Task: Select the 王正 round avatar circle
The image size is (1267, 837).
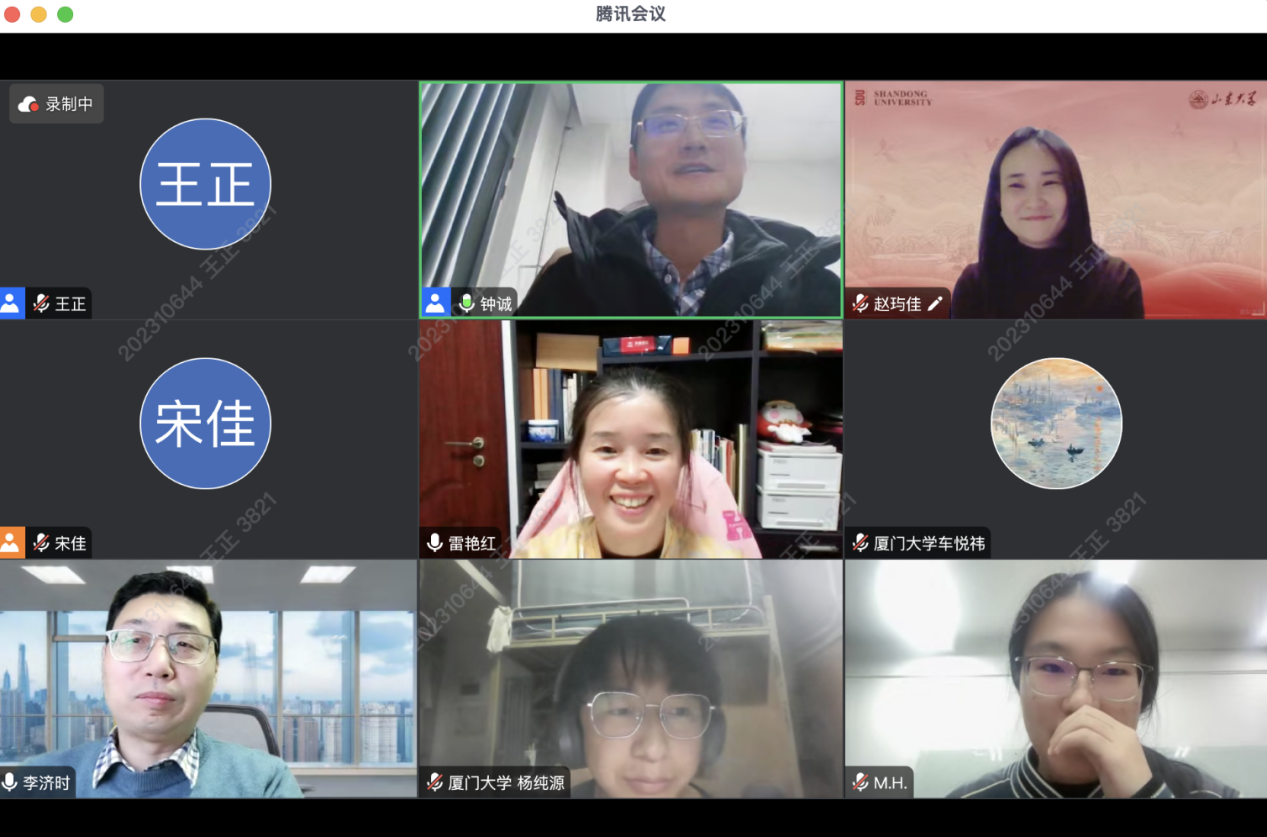Action: pos(205,184)
